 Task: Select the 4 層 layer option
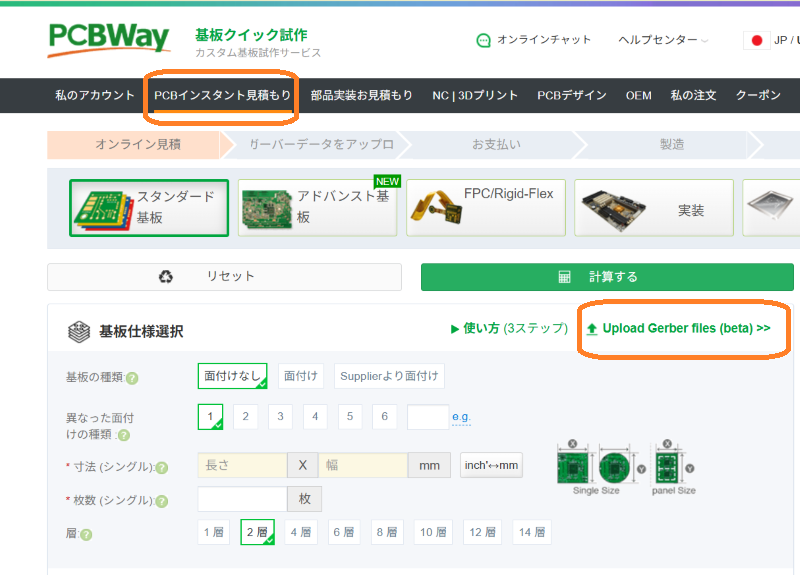[301, 533]
